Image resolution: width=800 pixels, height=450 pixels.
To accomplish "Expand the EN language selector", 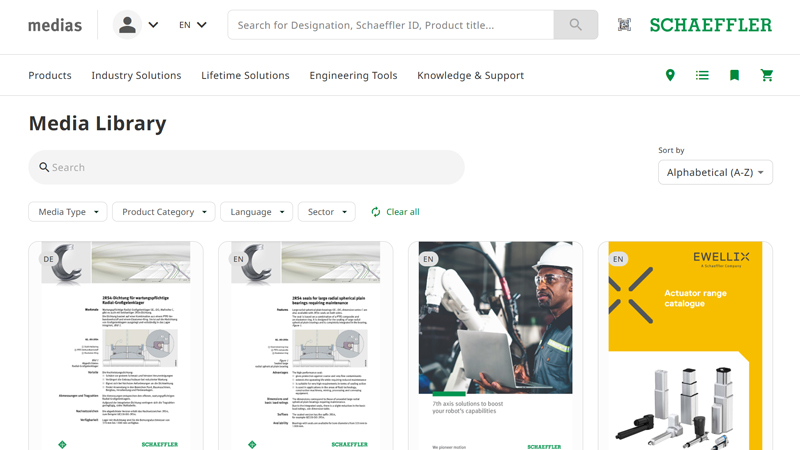I will pos(192,25).
